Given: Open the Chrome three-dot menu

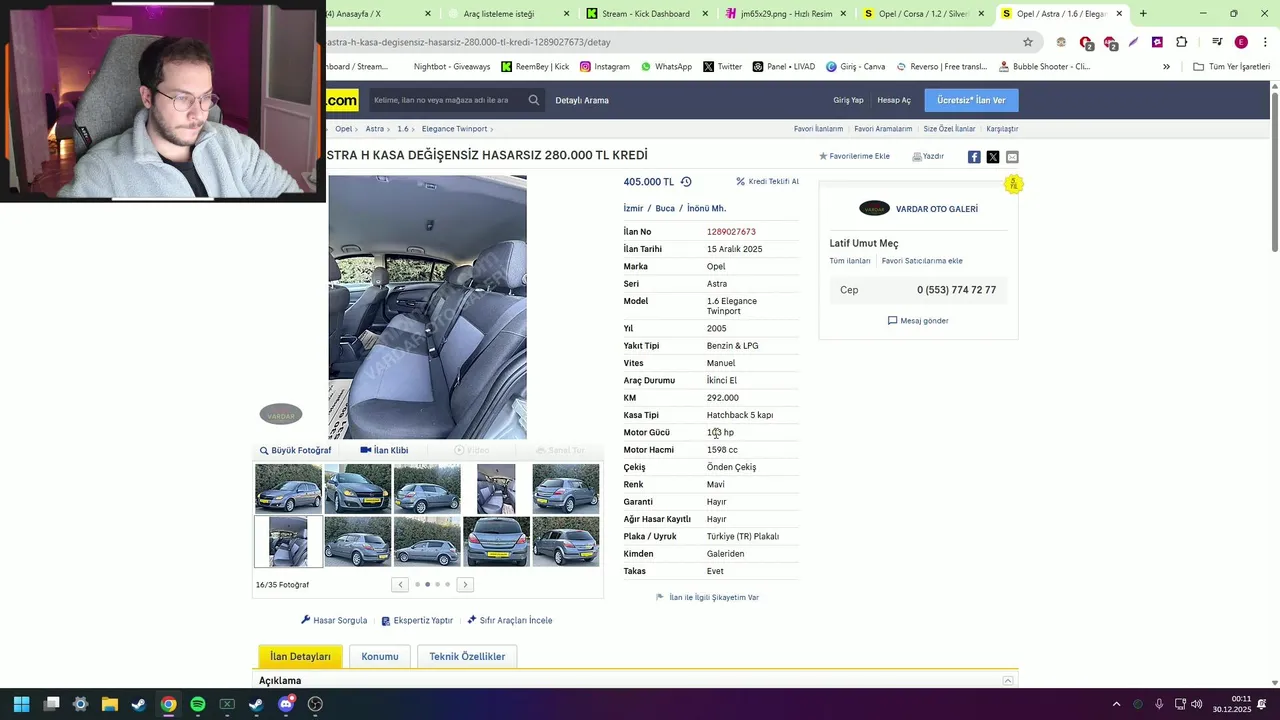Looking at the screenshot, I should coord(1265,42).
